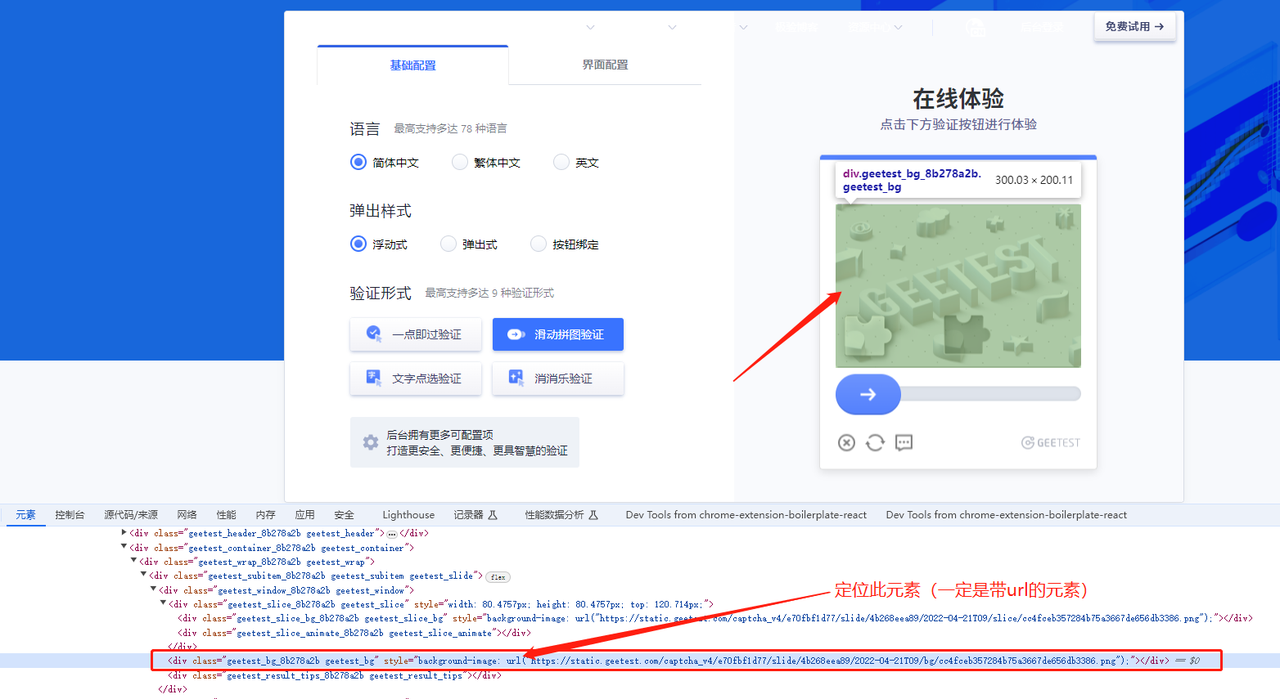Screen dimensions: 1280x699
Task: Collapse the geetest_slice div node arrow
Action: 164,604
